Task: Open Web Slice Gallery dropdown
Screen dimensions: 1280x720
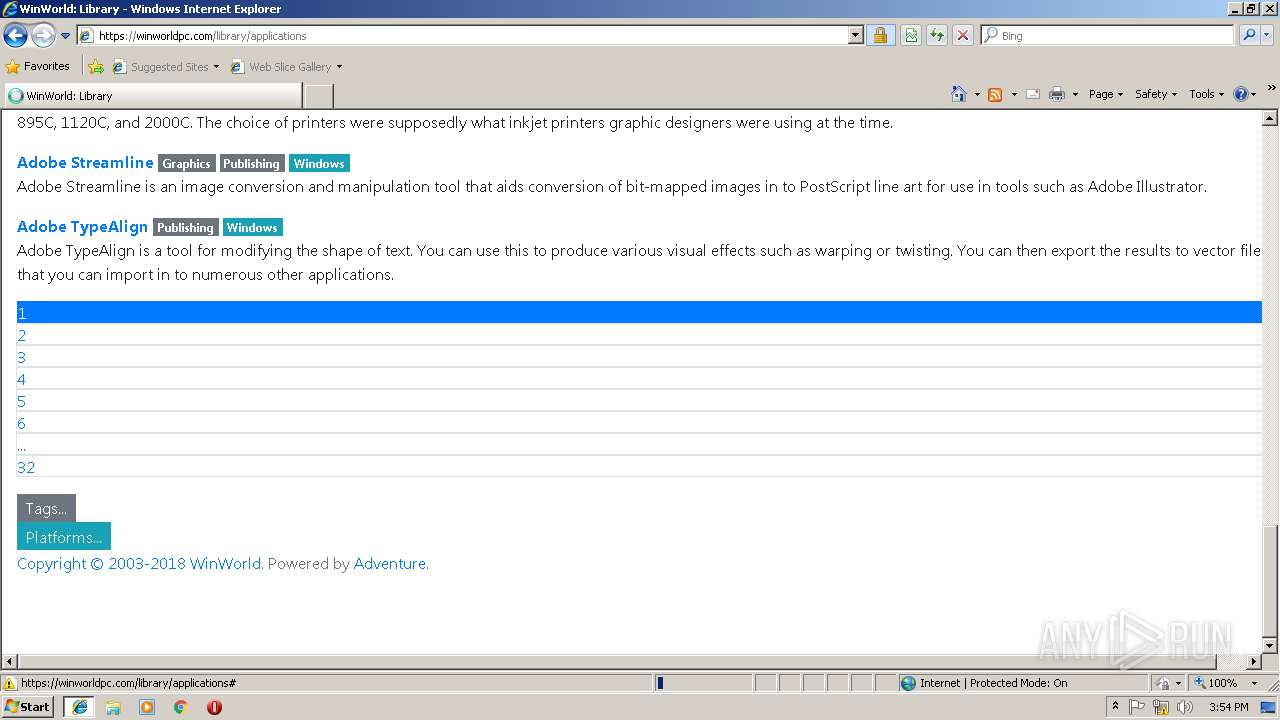Action: 286,67
